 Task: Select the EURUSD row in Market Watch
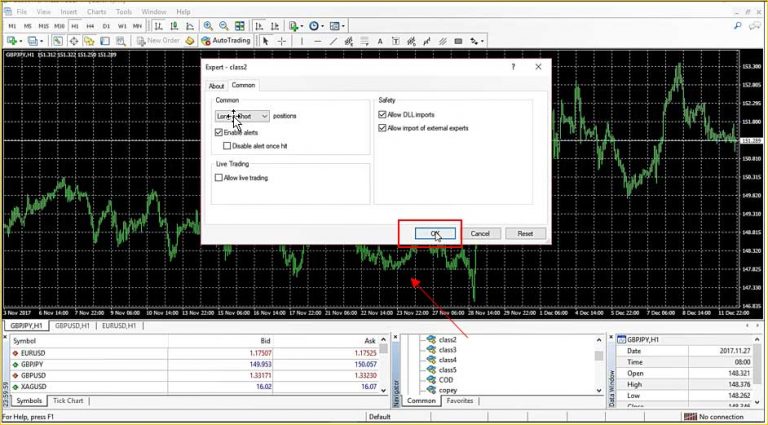click(x=196, y=353)
